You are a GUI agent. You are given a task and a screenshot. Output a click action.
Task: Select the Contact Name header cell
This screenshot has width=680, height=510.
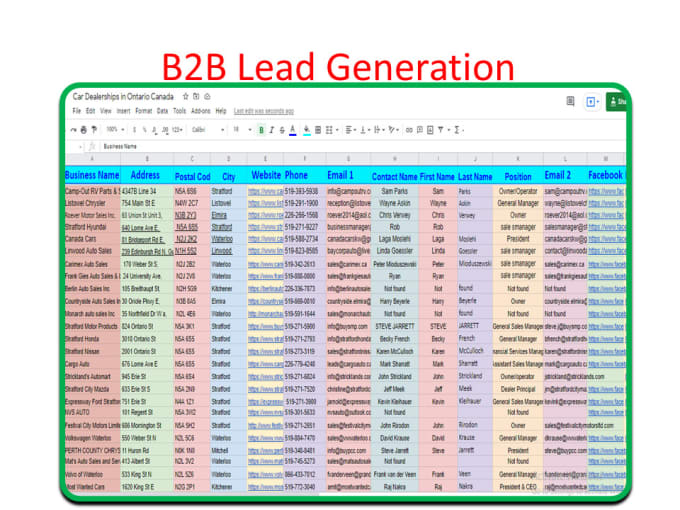pos(394,176)
